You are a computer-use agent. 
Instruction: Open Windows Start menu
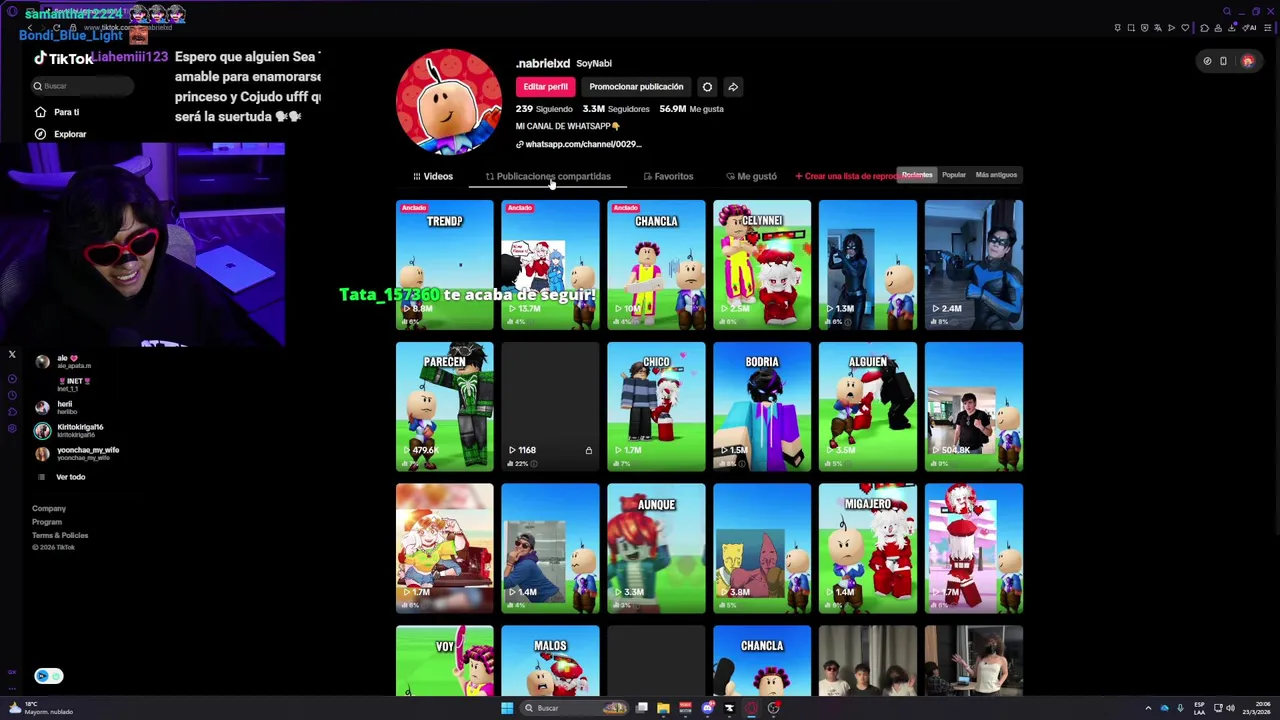[507, 708]
